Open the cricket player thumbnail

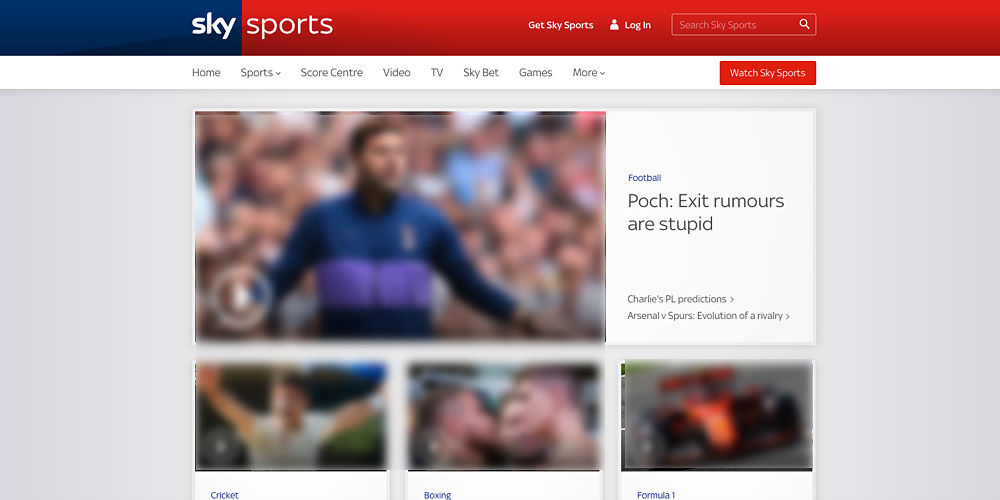pos(291,416)
